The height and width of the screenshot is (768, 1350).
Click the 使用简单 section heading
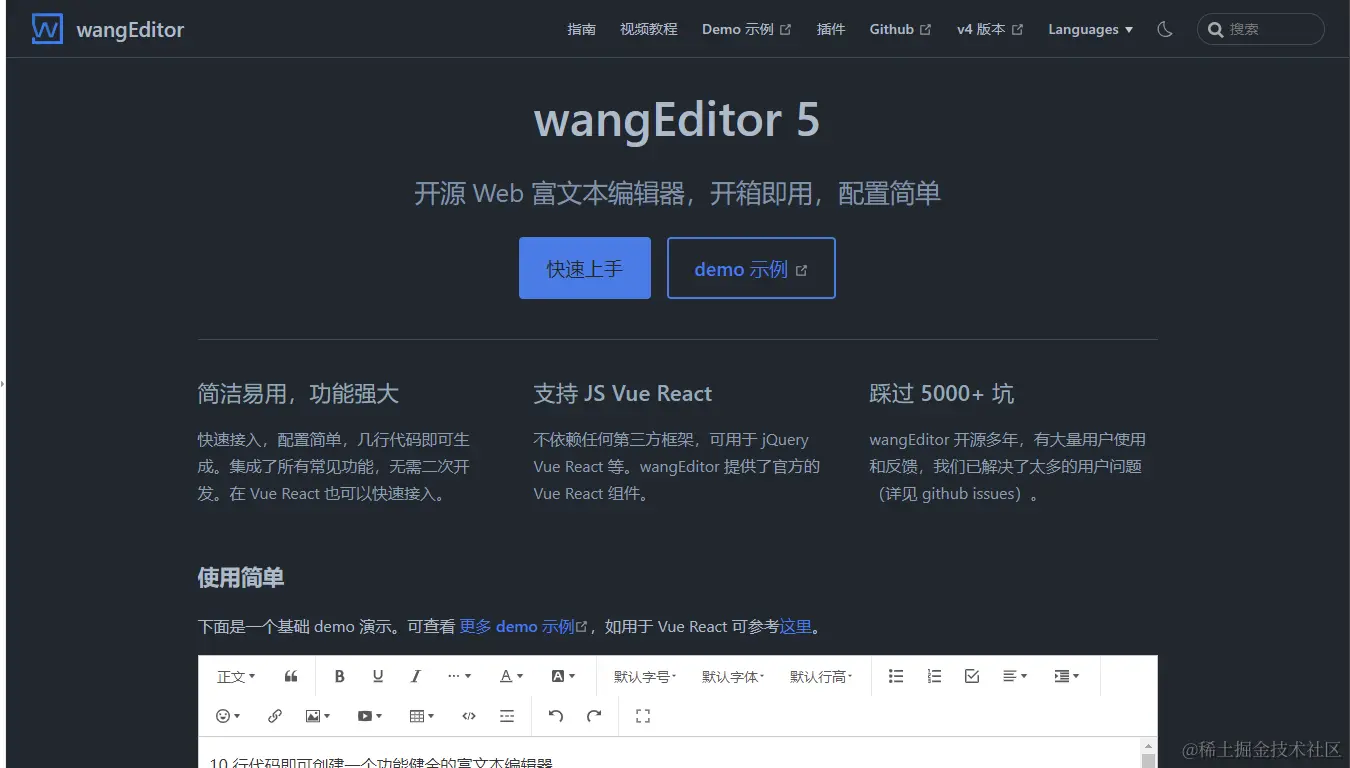point(241,578)
